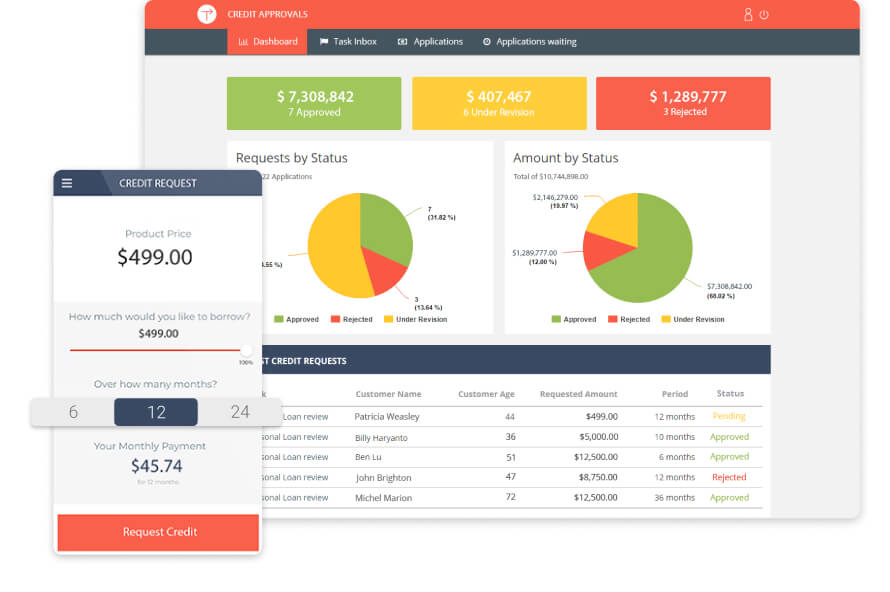The width and height of the screenshot is (890, 592).
Task: Switch to the Task Inbox tab
Action: (348, 42)
